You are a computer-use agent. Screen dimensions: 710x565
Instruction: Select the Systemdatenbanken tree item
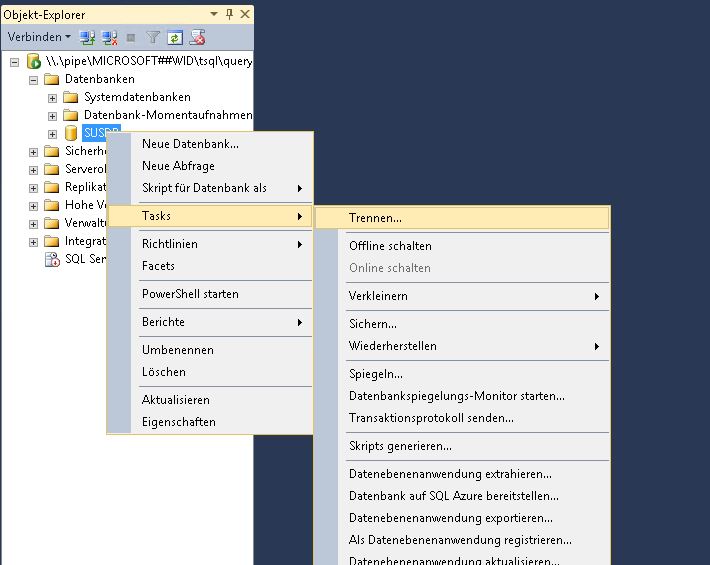pos(137,97)
